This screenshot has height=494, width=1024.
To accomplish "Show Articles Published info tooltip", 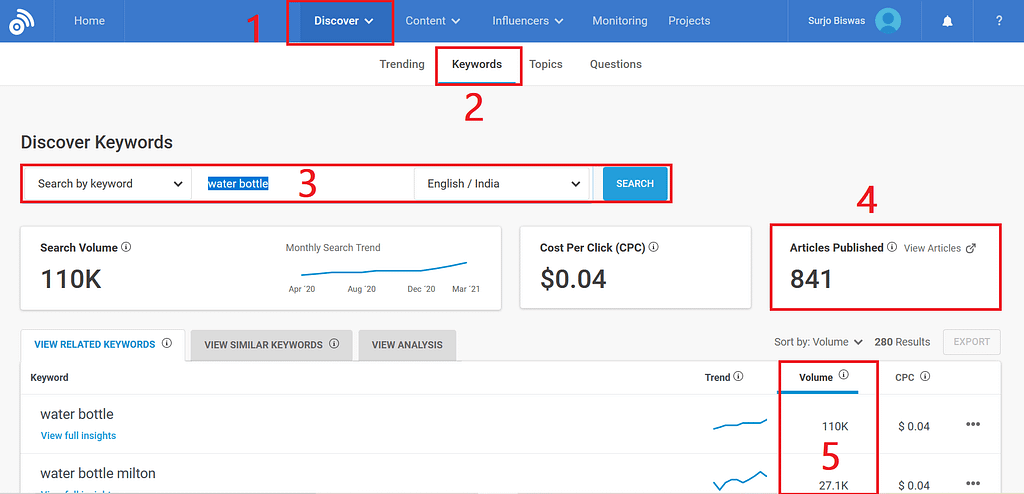I will [x=891, y=248].
